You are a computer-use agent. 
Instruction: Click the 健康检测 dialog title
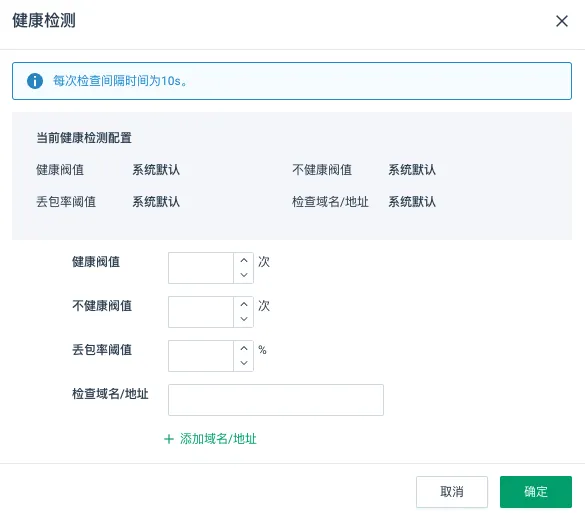pyautogui.click(x=44, y=21)
